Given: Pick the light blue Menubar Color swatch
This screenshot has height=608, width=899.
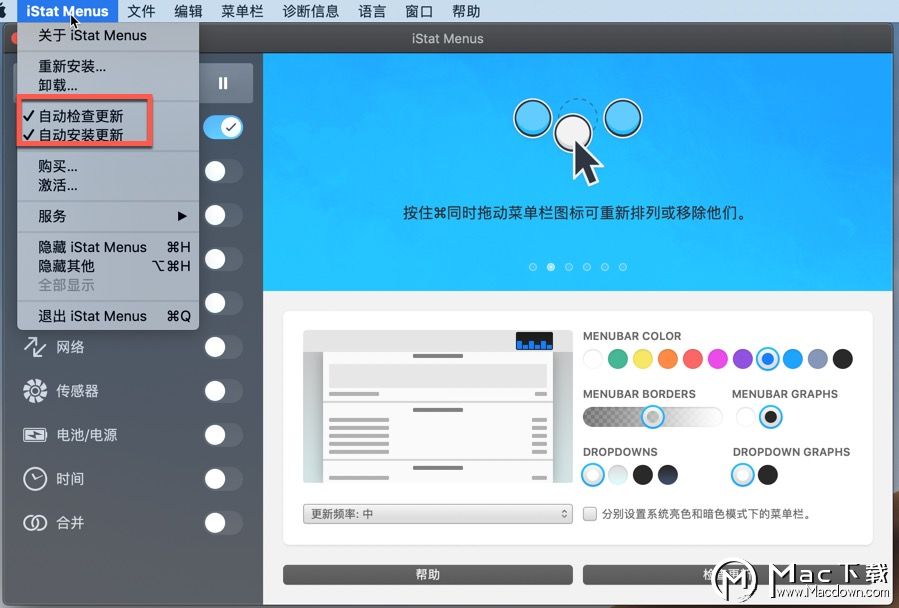Looking at the screenshot, I should [x=793, y=359].
